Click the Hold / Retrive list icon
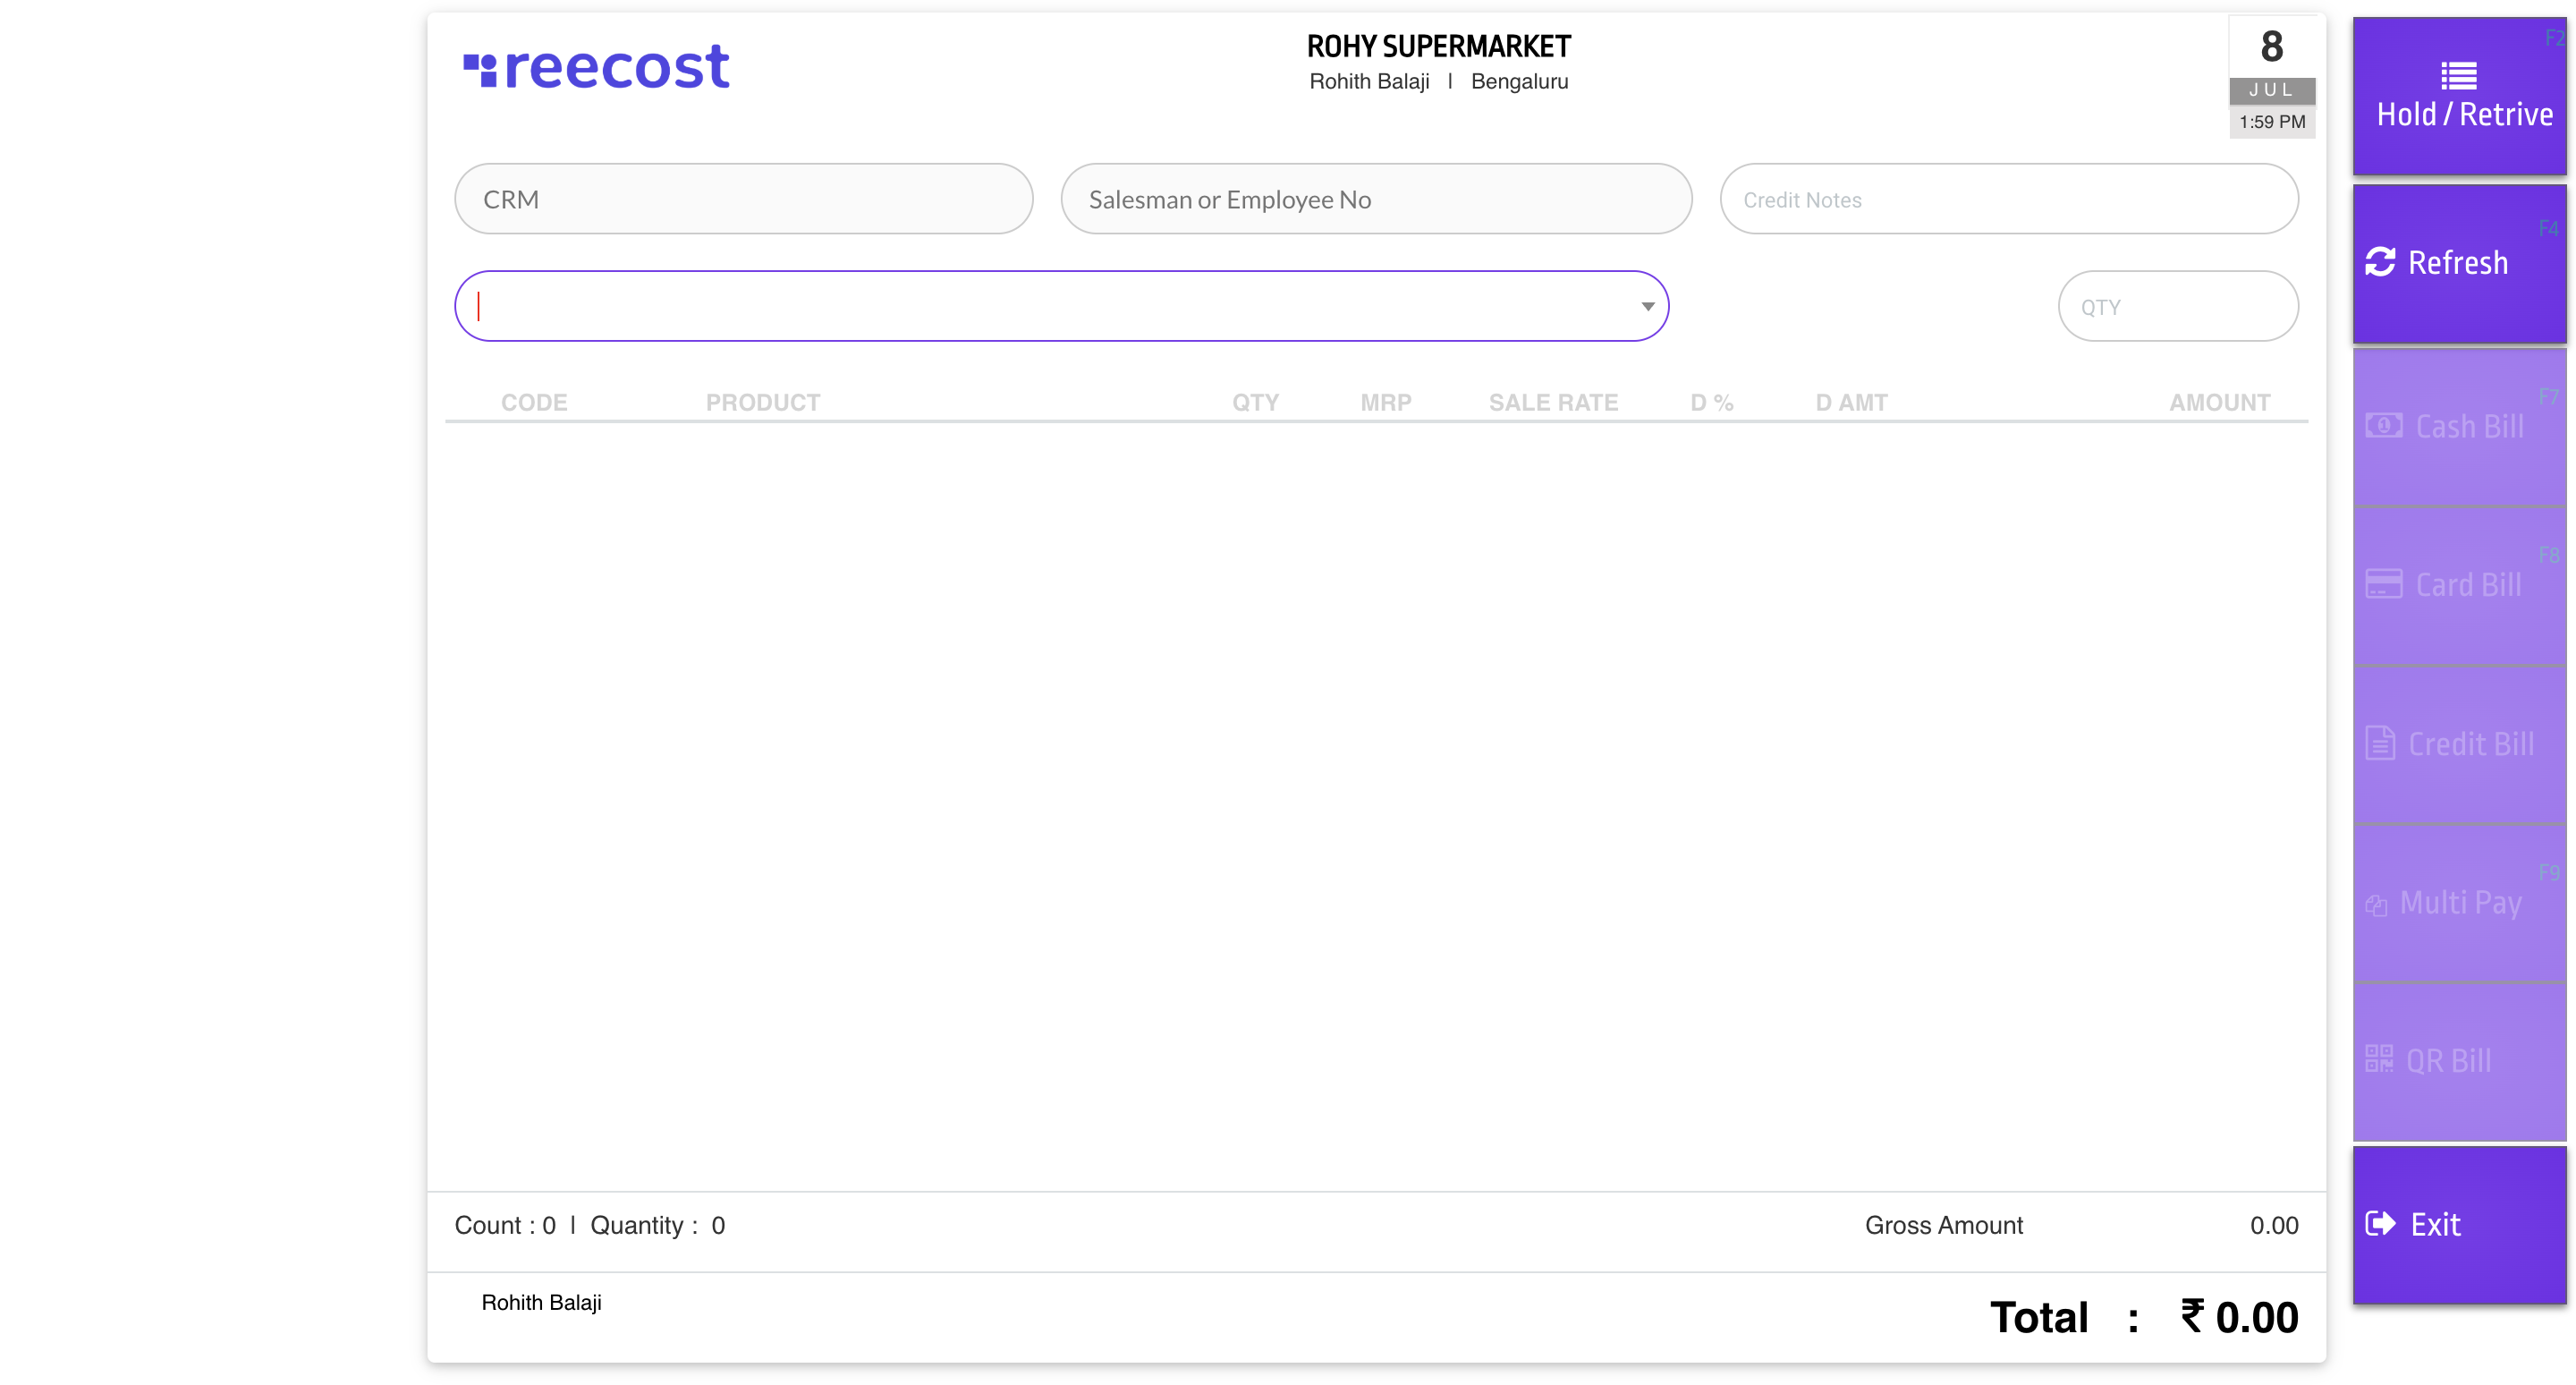 click(x=2458, y=75)
